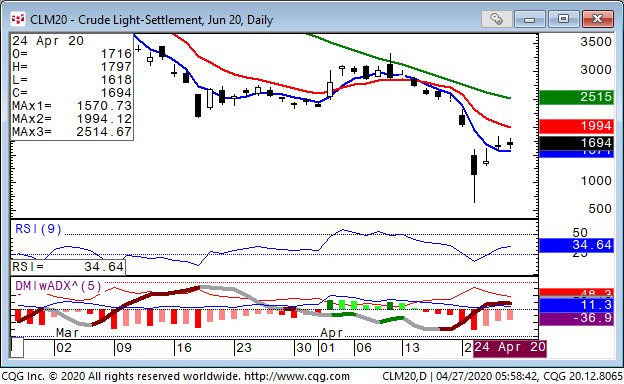Click the CQG Inc. copyright footer text
Image resolution: width=624 pixels, height=384 pixels.
point(120,376)
